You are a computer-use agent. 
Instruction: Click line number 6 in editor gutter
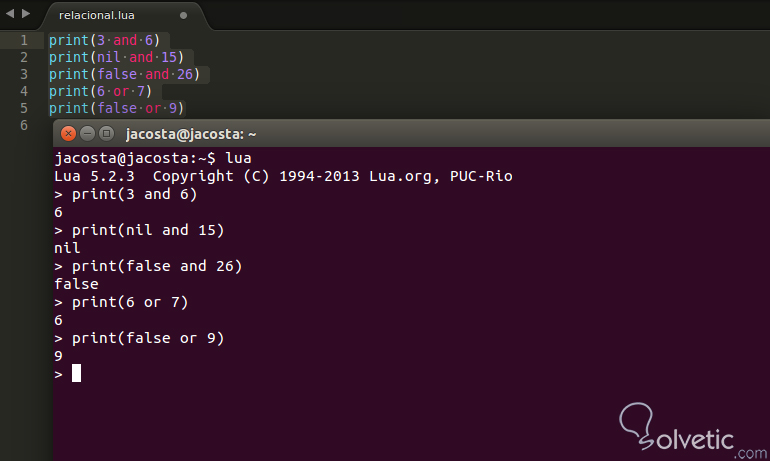point(23,126)
